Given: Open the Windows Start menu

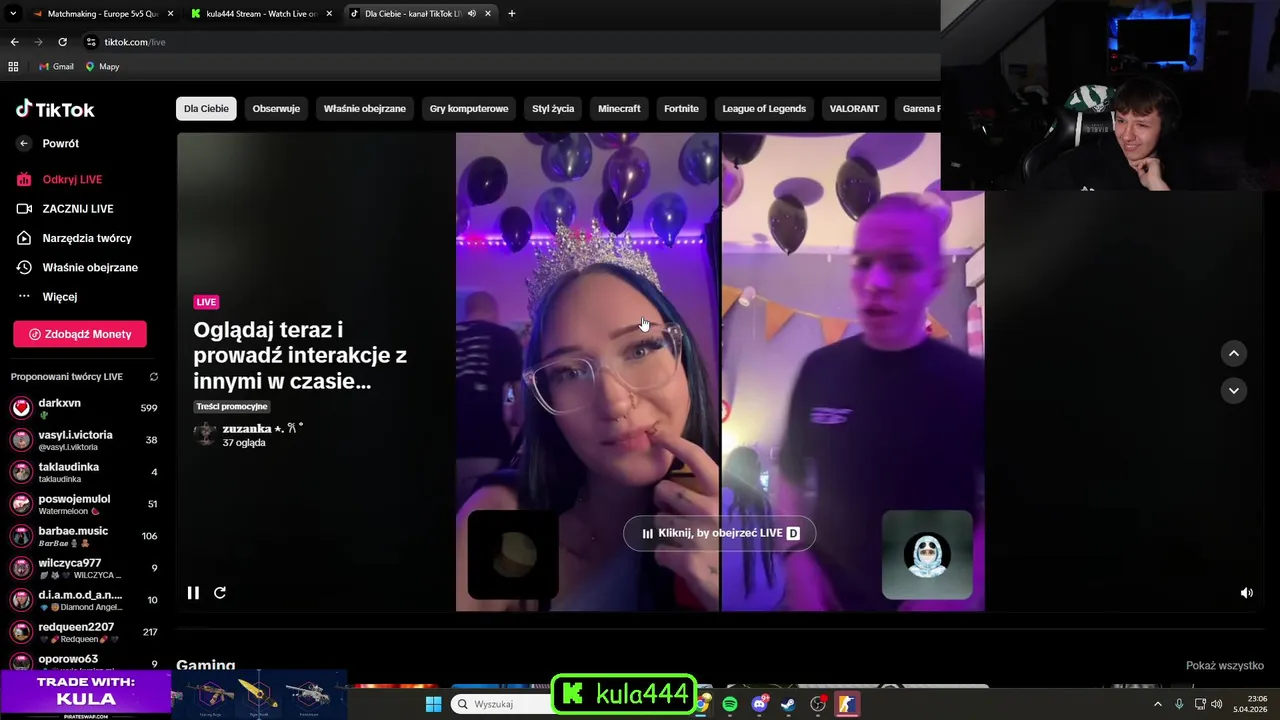Looking at the screenshot, I should pos(433,704).
